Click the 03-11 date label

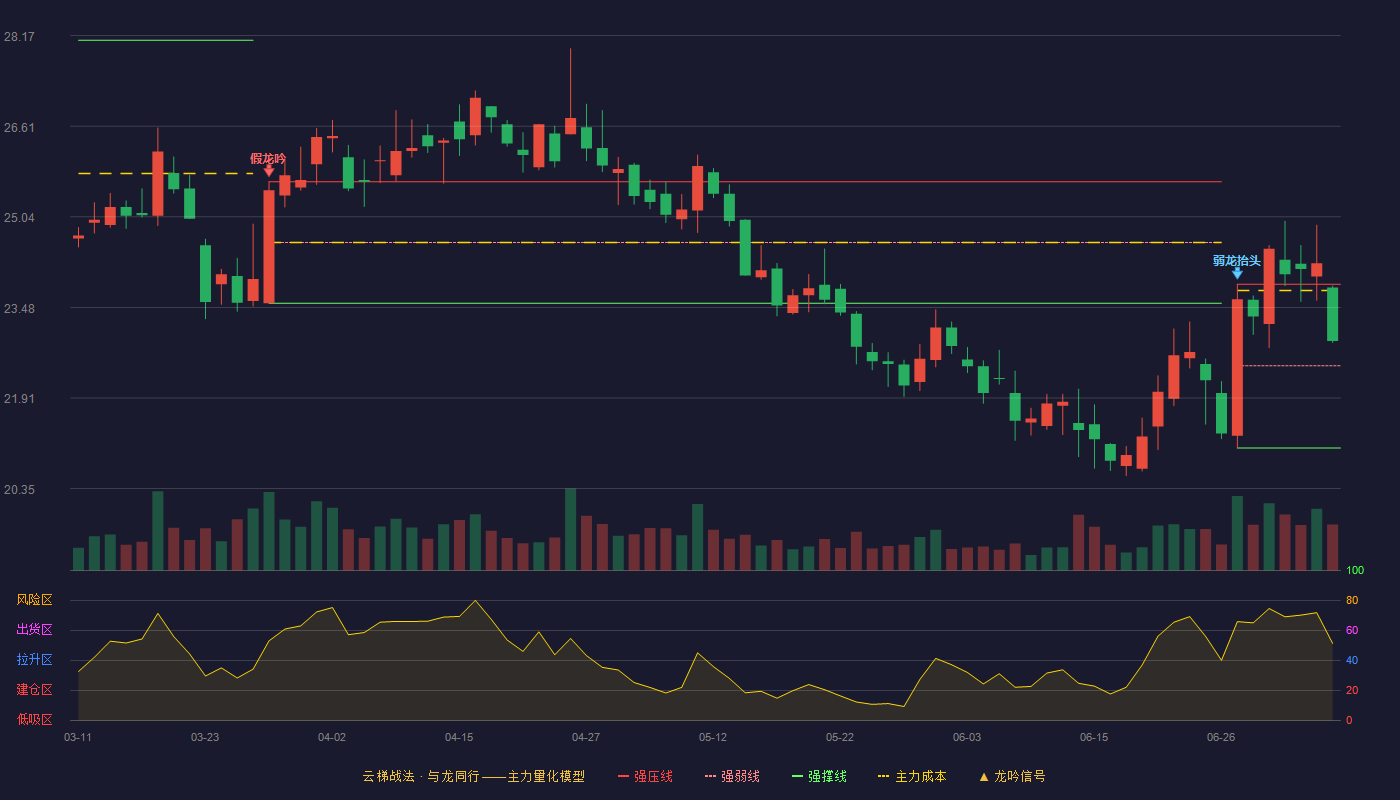click(78, 737)
